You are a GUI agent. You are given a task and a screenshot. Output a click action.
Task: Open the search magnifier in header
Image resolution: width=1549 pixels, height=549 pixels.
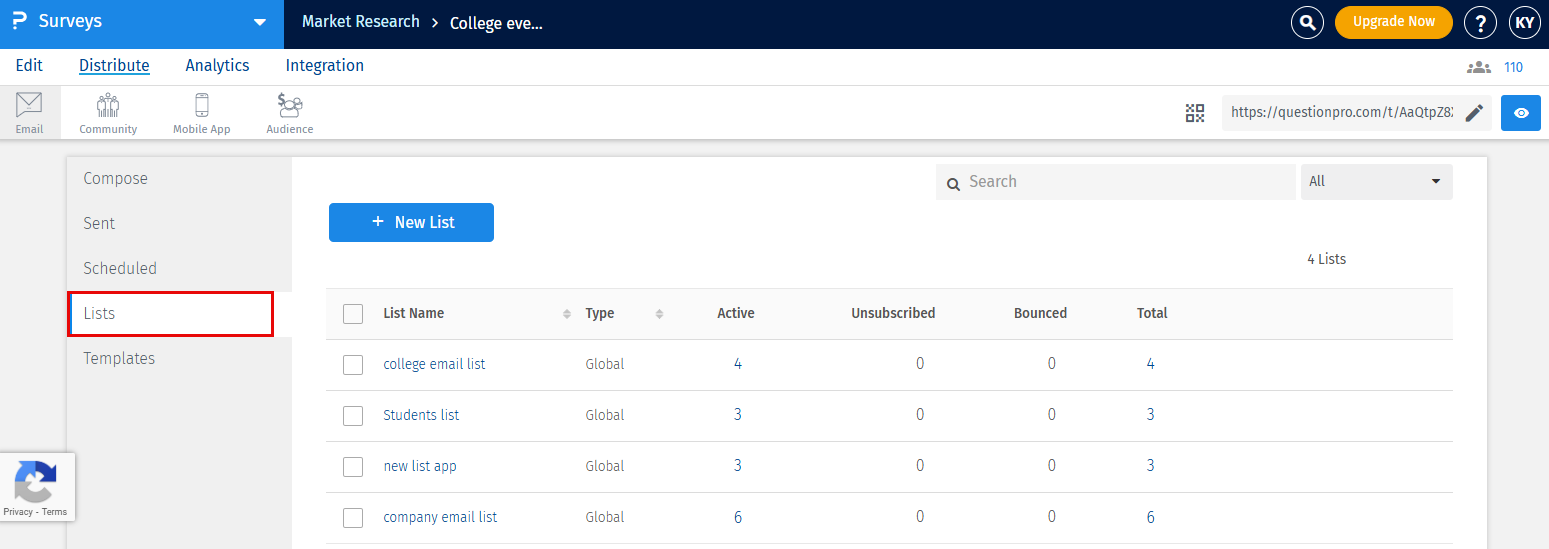point(1306,22)
